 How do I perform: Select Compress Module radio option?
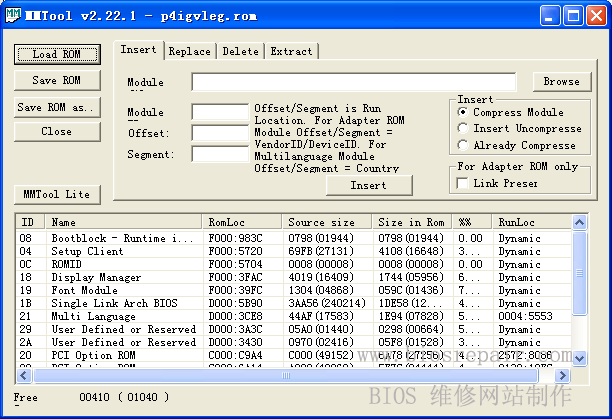pos(511,112)
